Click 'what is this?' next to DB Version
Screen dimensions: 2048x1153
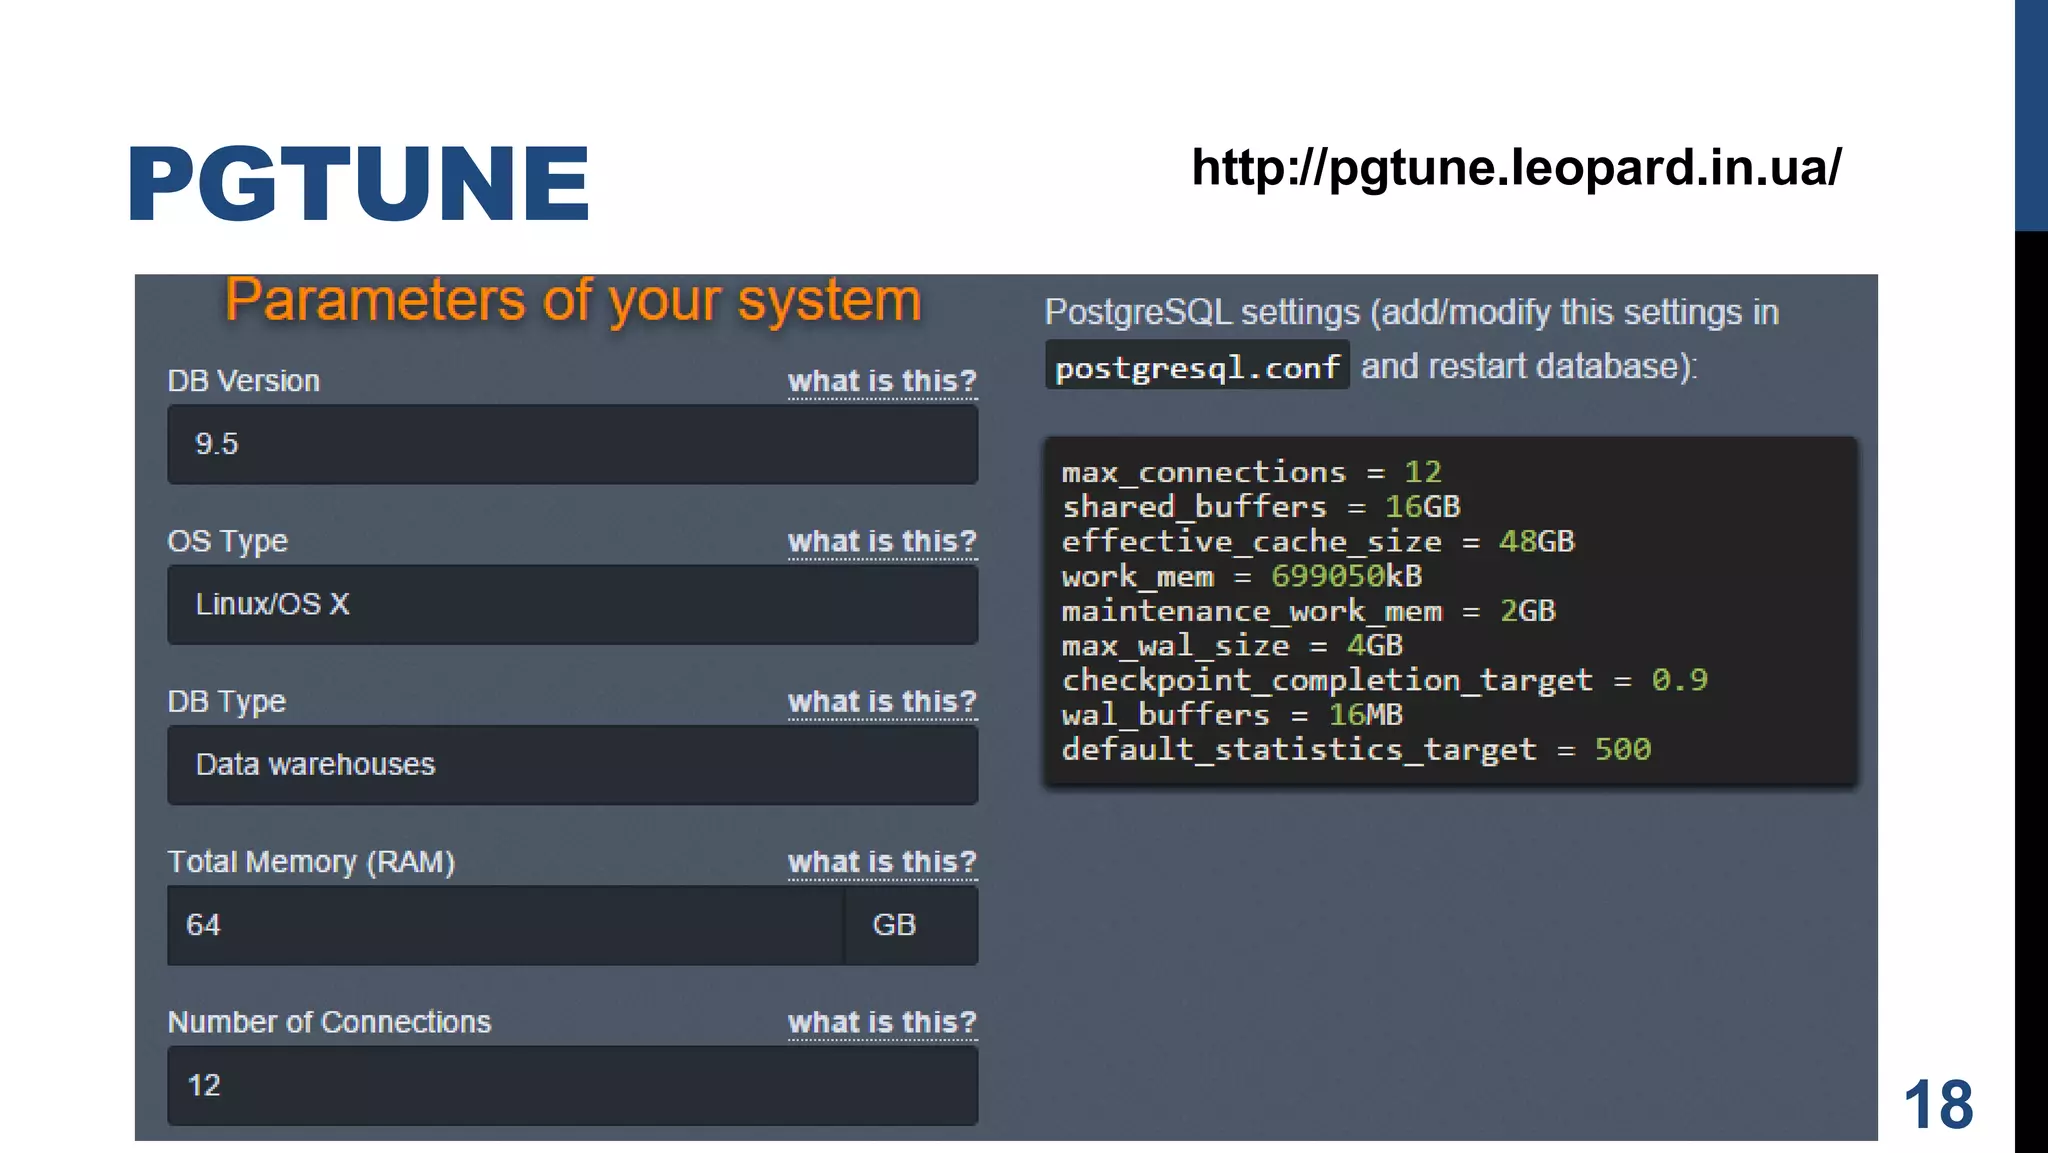[x=882, y=381]
